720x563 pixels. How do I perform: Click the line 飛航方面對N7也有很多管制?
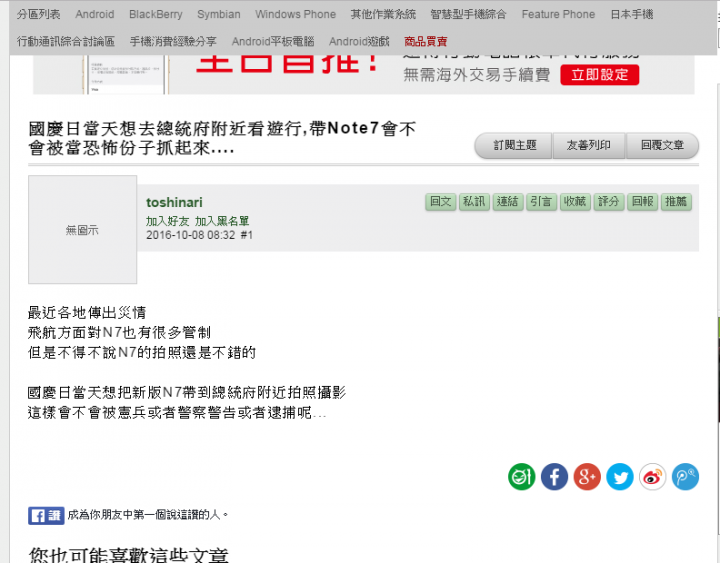pos(119,332)
